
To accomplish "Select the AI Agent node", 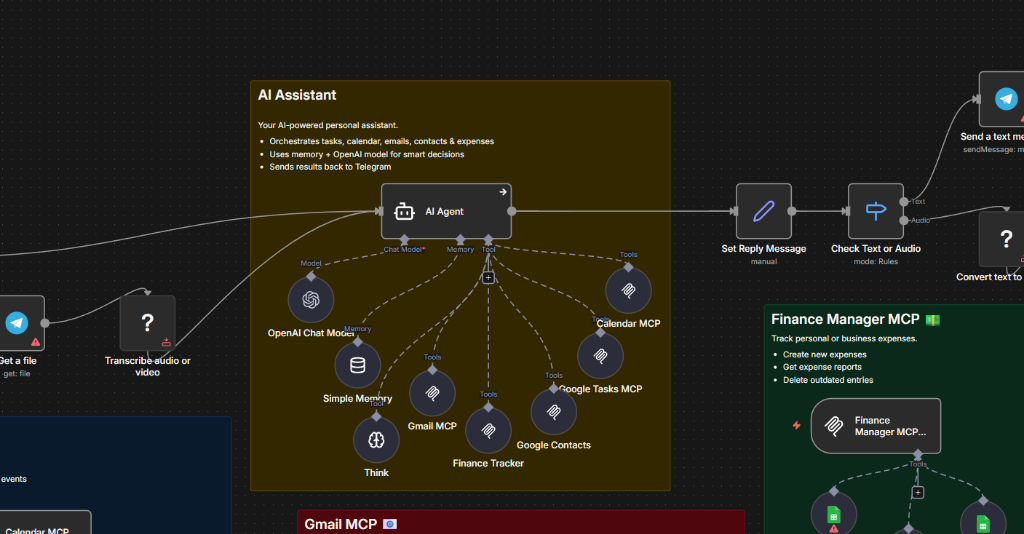I will [x=445, y=211].
